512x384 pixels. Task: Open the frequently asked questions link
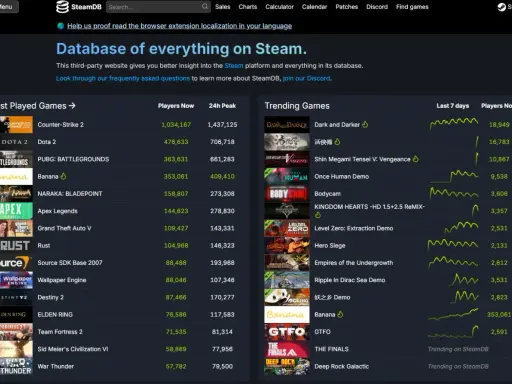tap(123, 78)
